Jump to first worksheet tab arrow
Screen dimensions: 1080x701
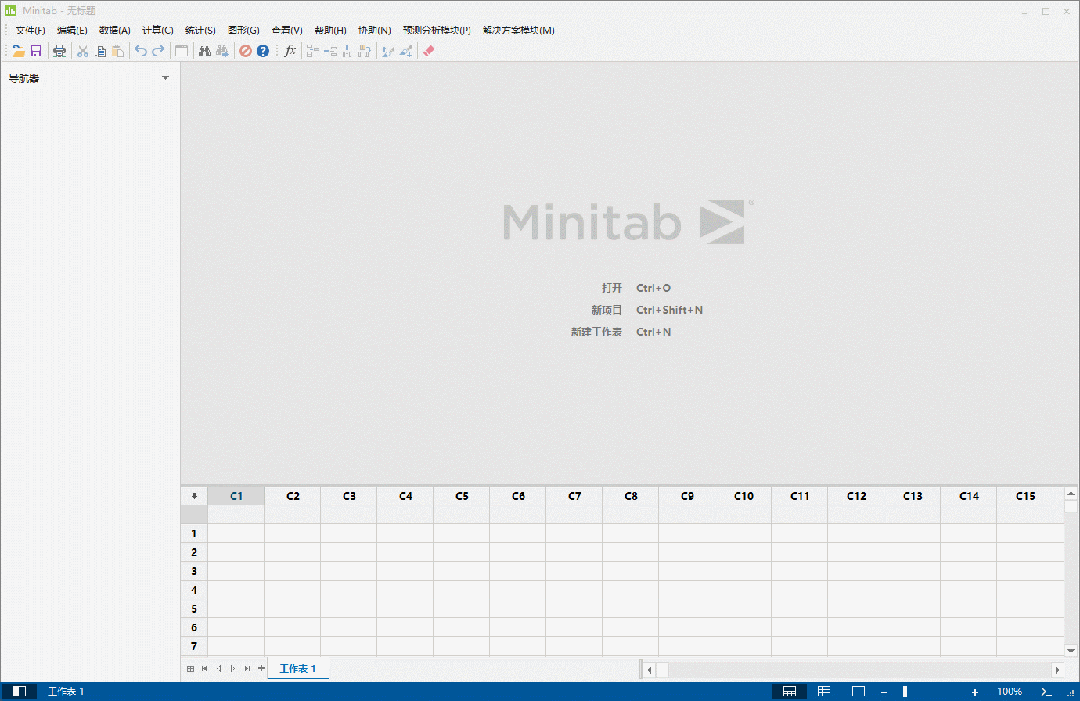pos(205,669)
